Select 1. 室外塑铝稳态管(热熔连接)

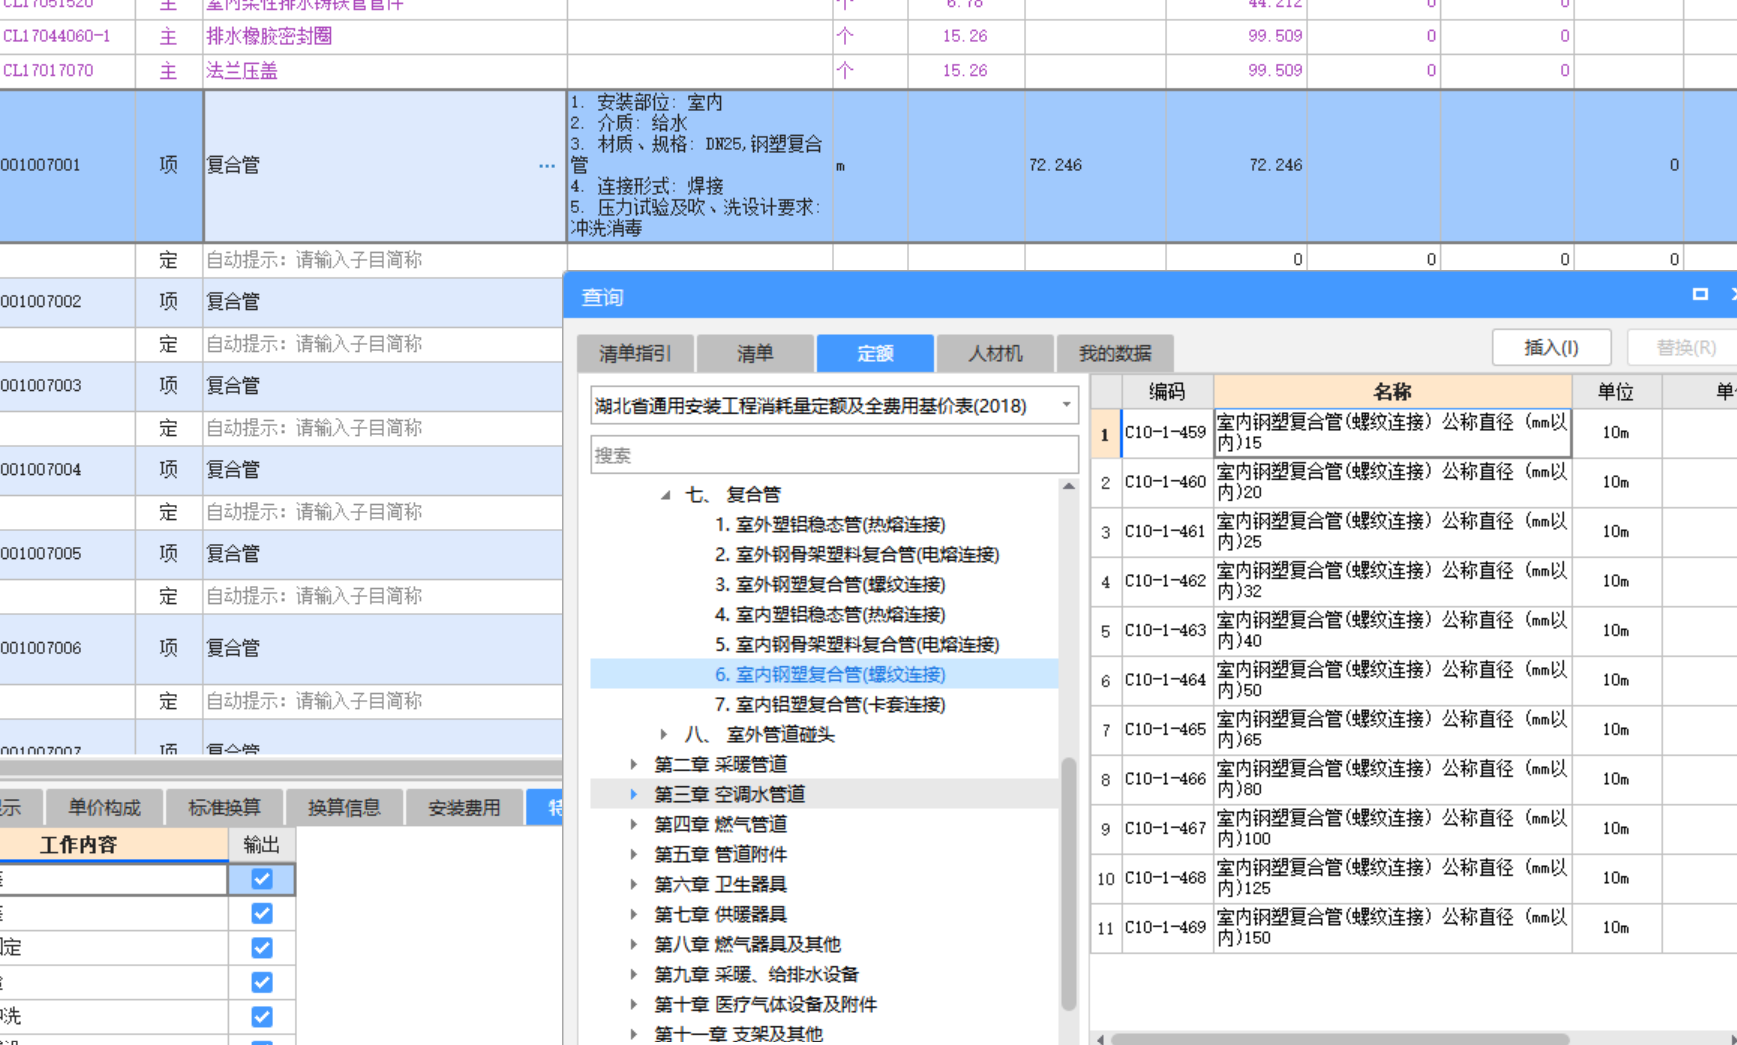click(x=830, y=524)
